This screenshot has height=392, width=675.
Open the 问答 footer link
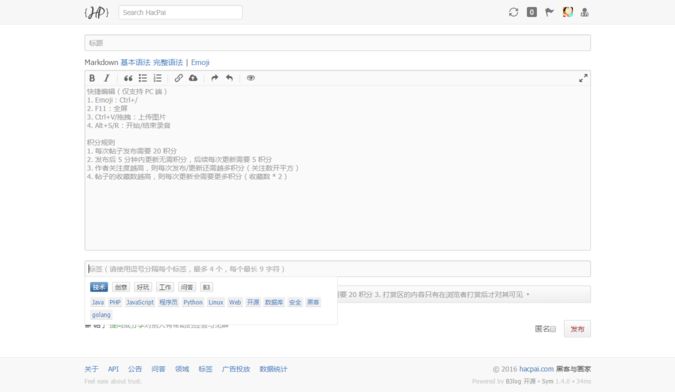[158, 369]
